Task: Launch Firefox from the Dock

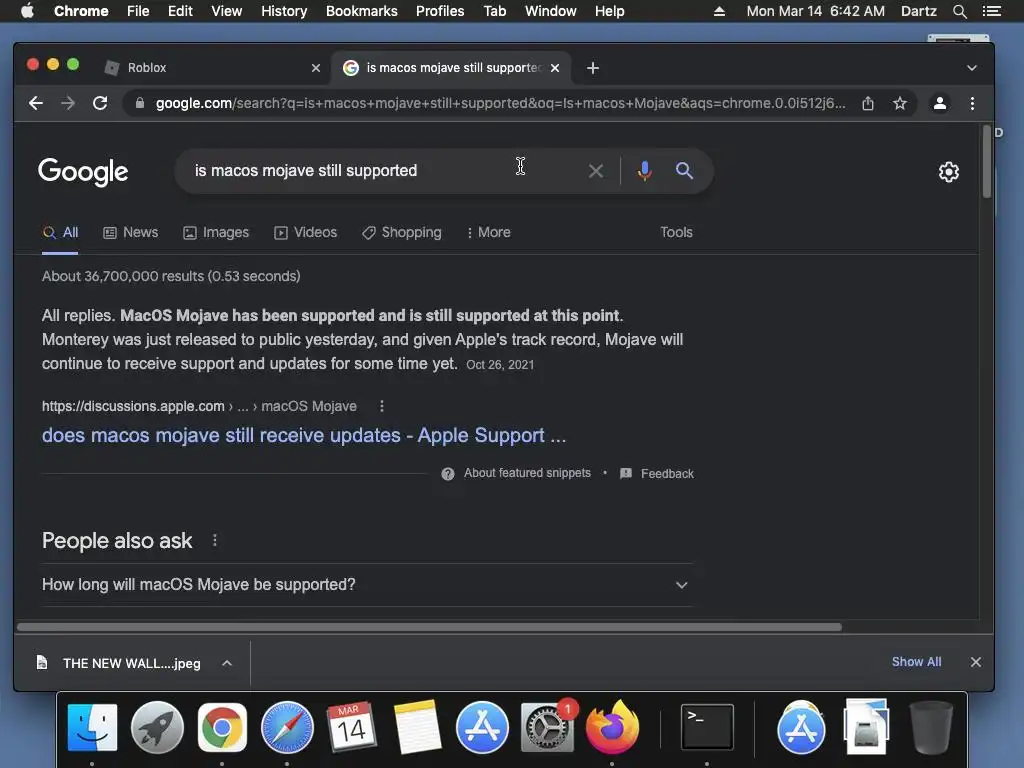Action: (612, 727)
